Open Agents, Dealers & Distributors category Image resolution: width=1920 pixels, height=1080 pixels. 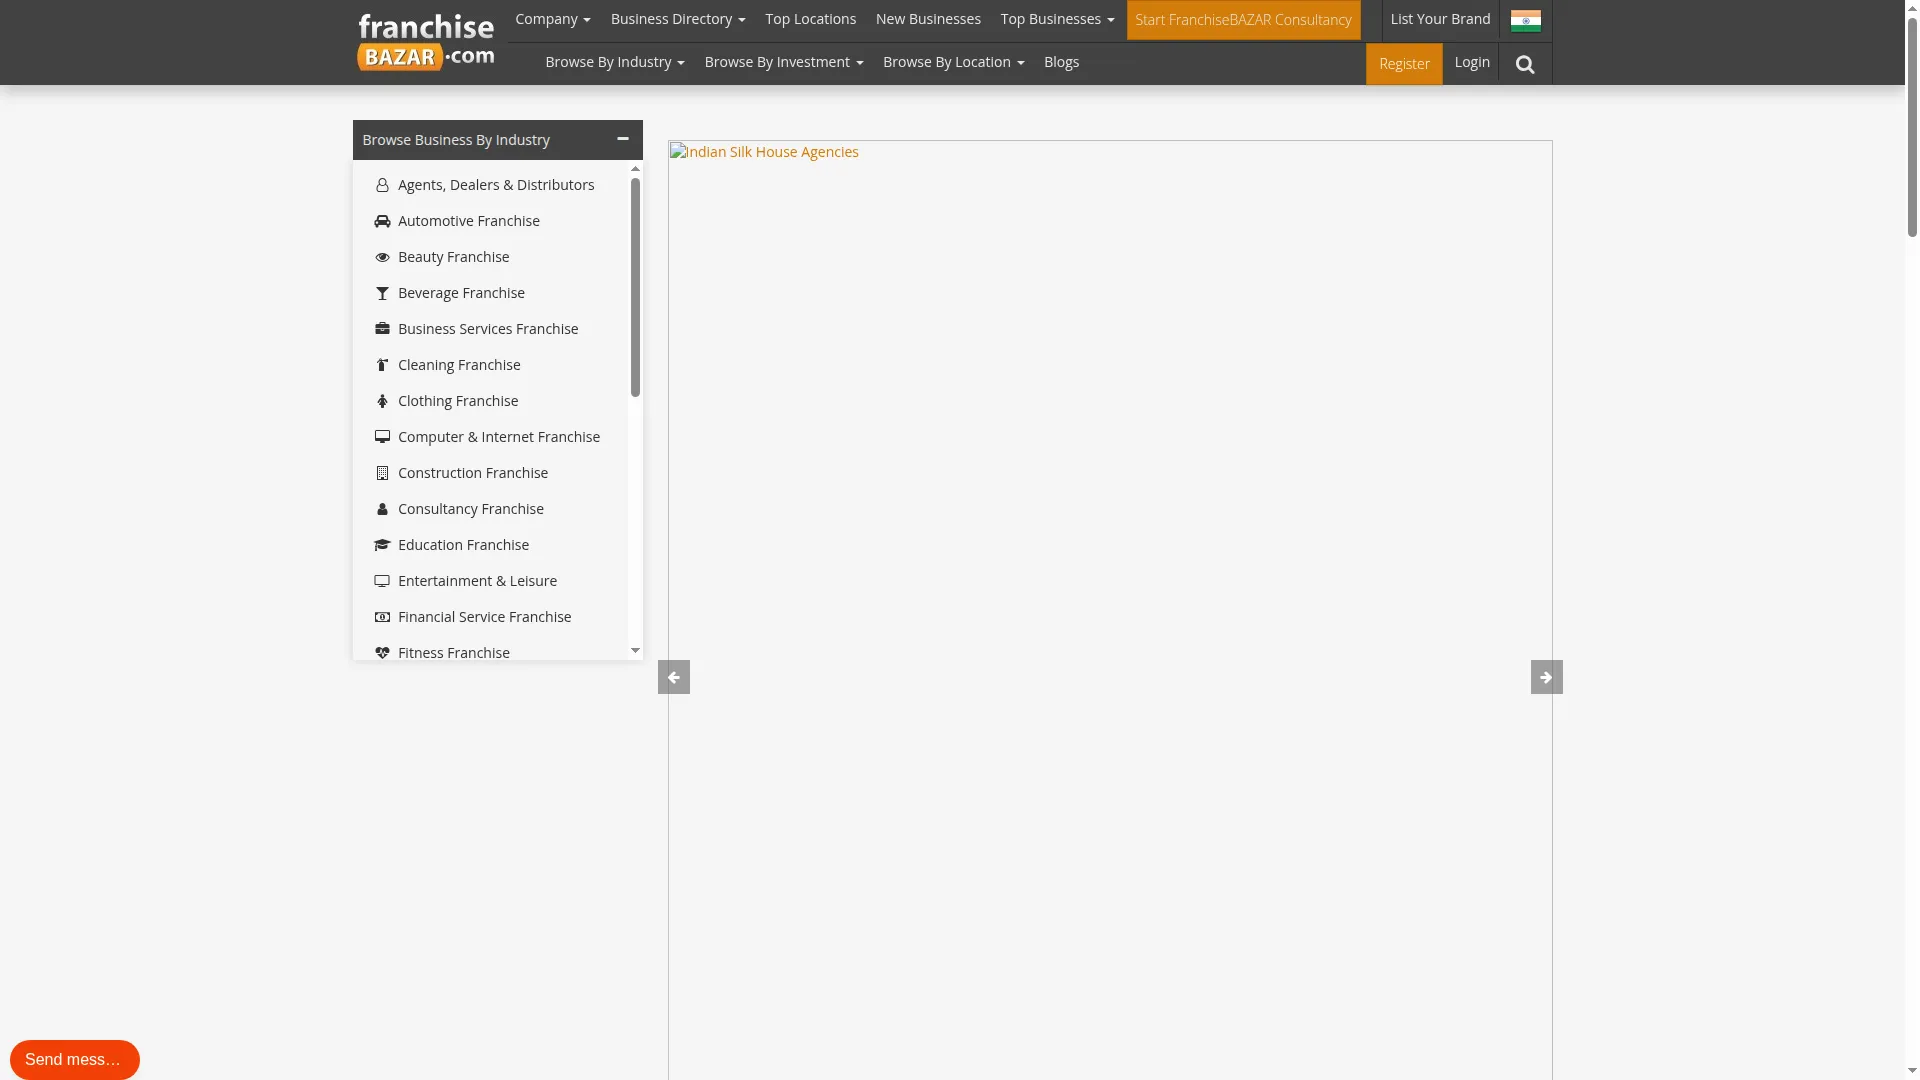pos(496,185)
